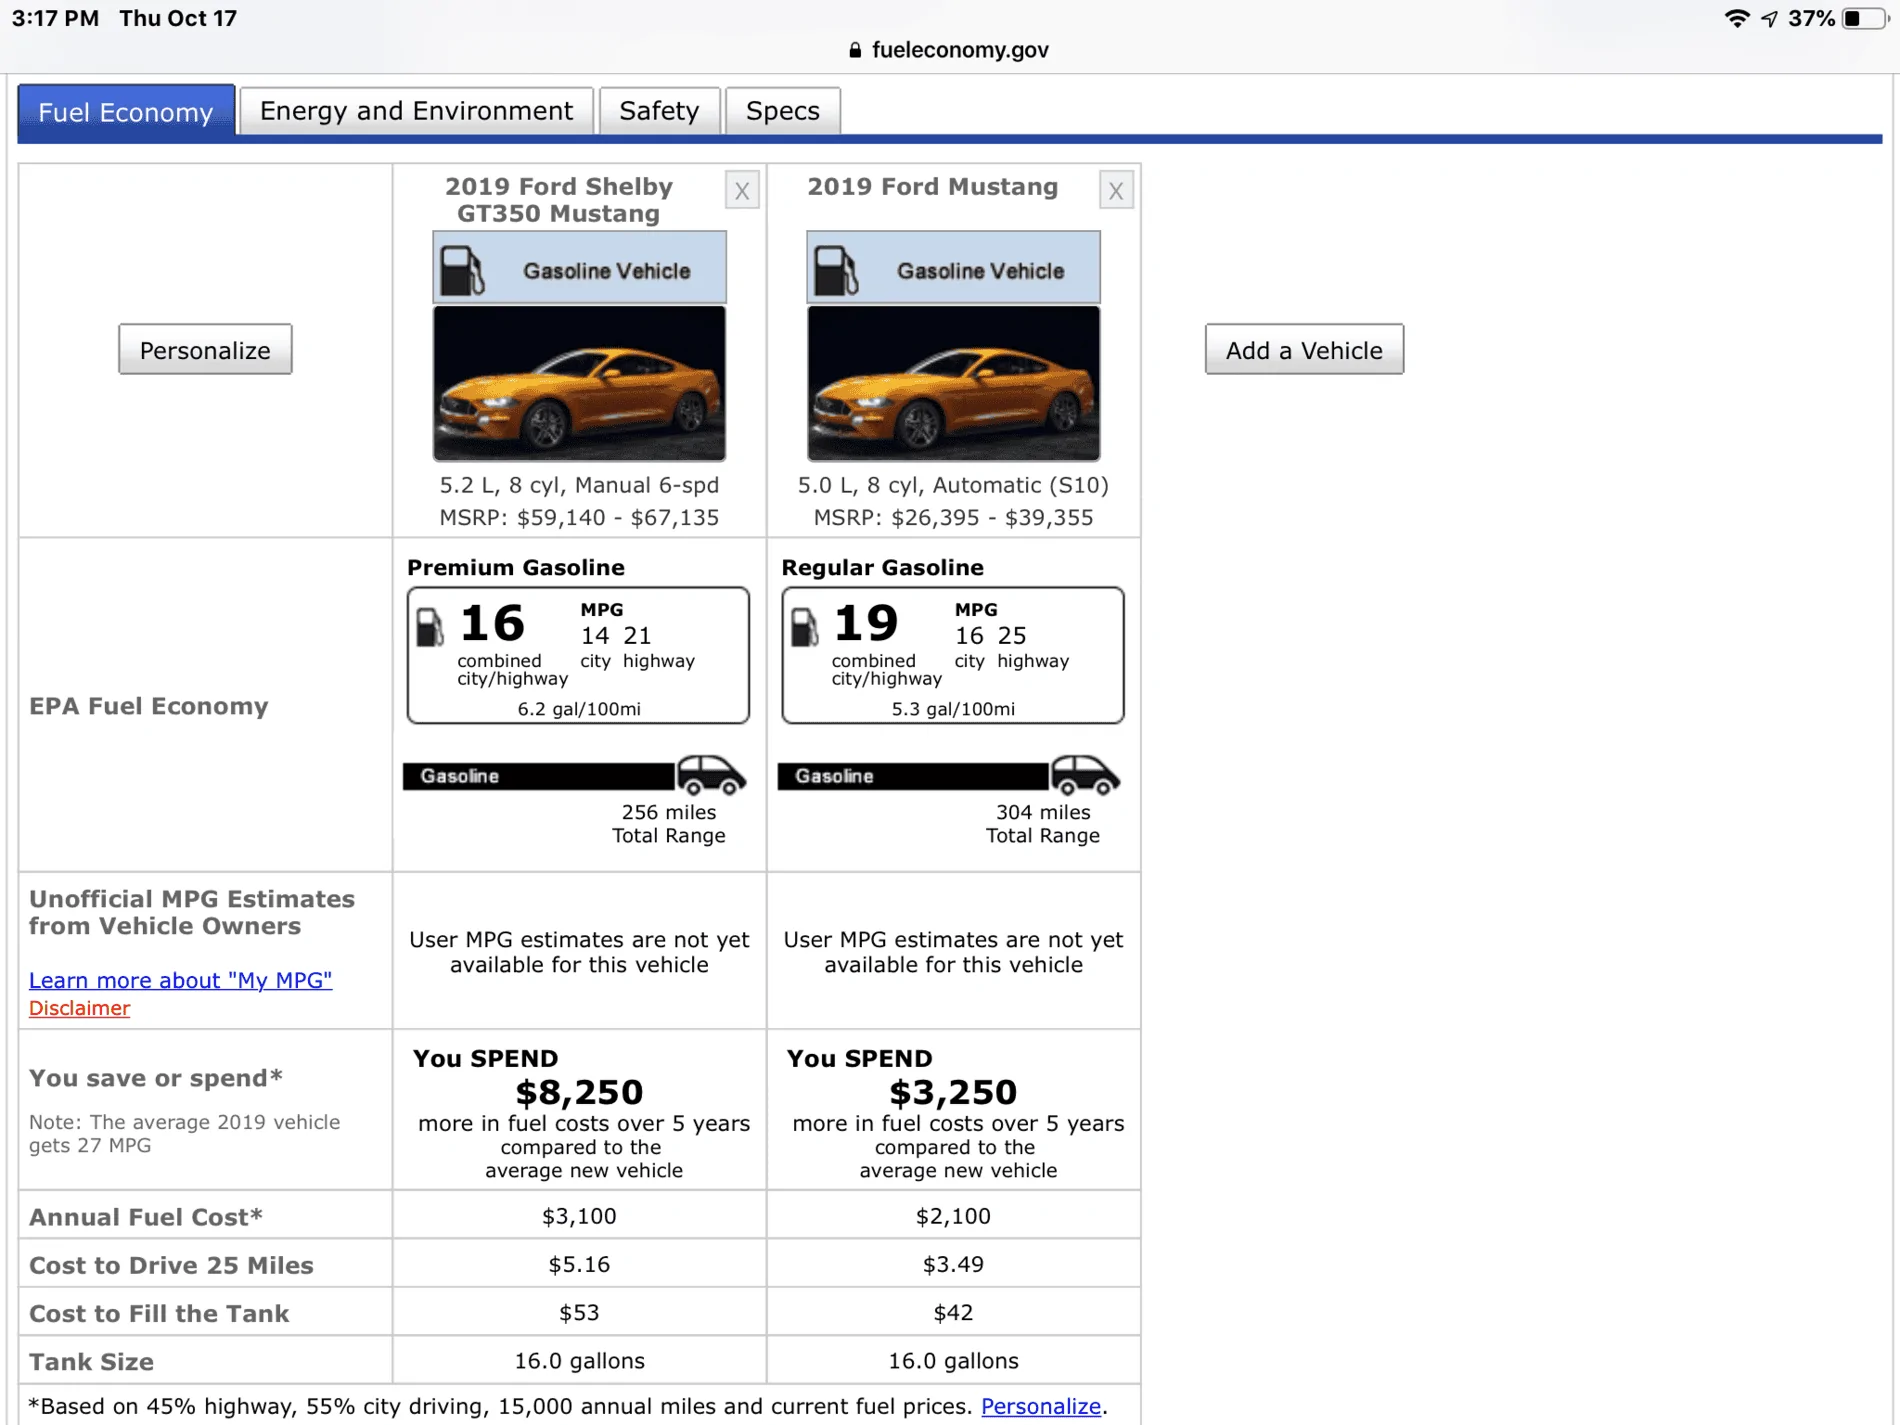The height and width of the screenshot is (1425, 1900).
Task: Click the car icon beside 256 miles range
Action: tap(711, 775)
